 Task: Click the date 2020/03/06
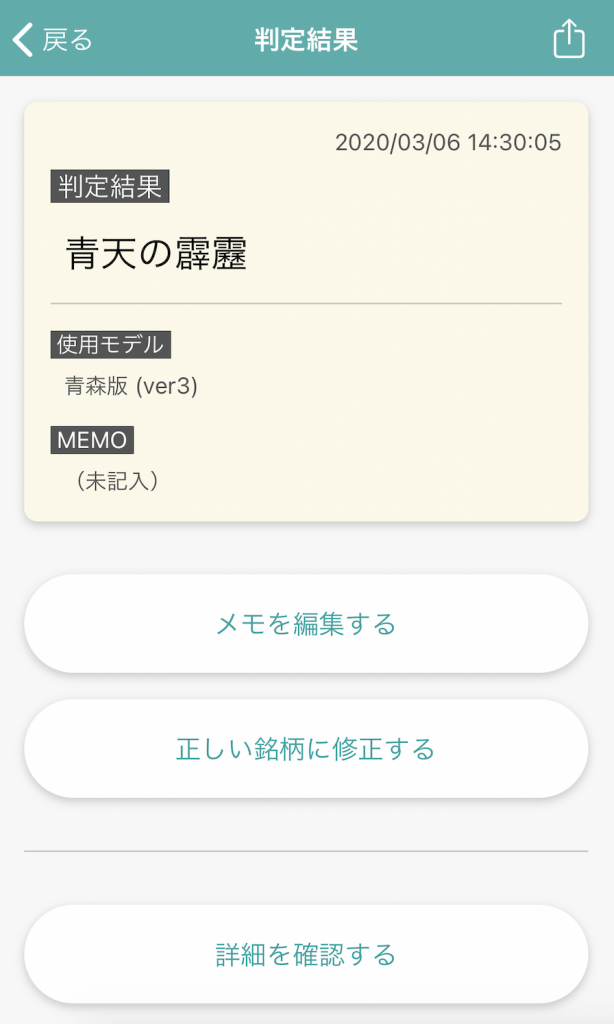397,142
